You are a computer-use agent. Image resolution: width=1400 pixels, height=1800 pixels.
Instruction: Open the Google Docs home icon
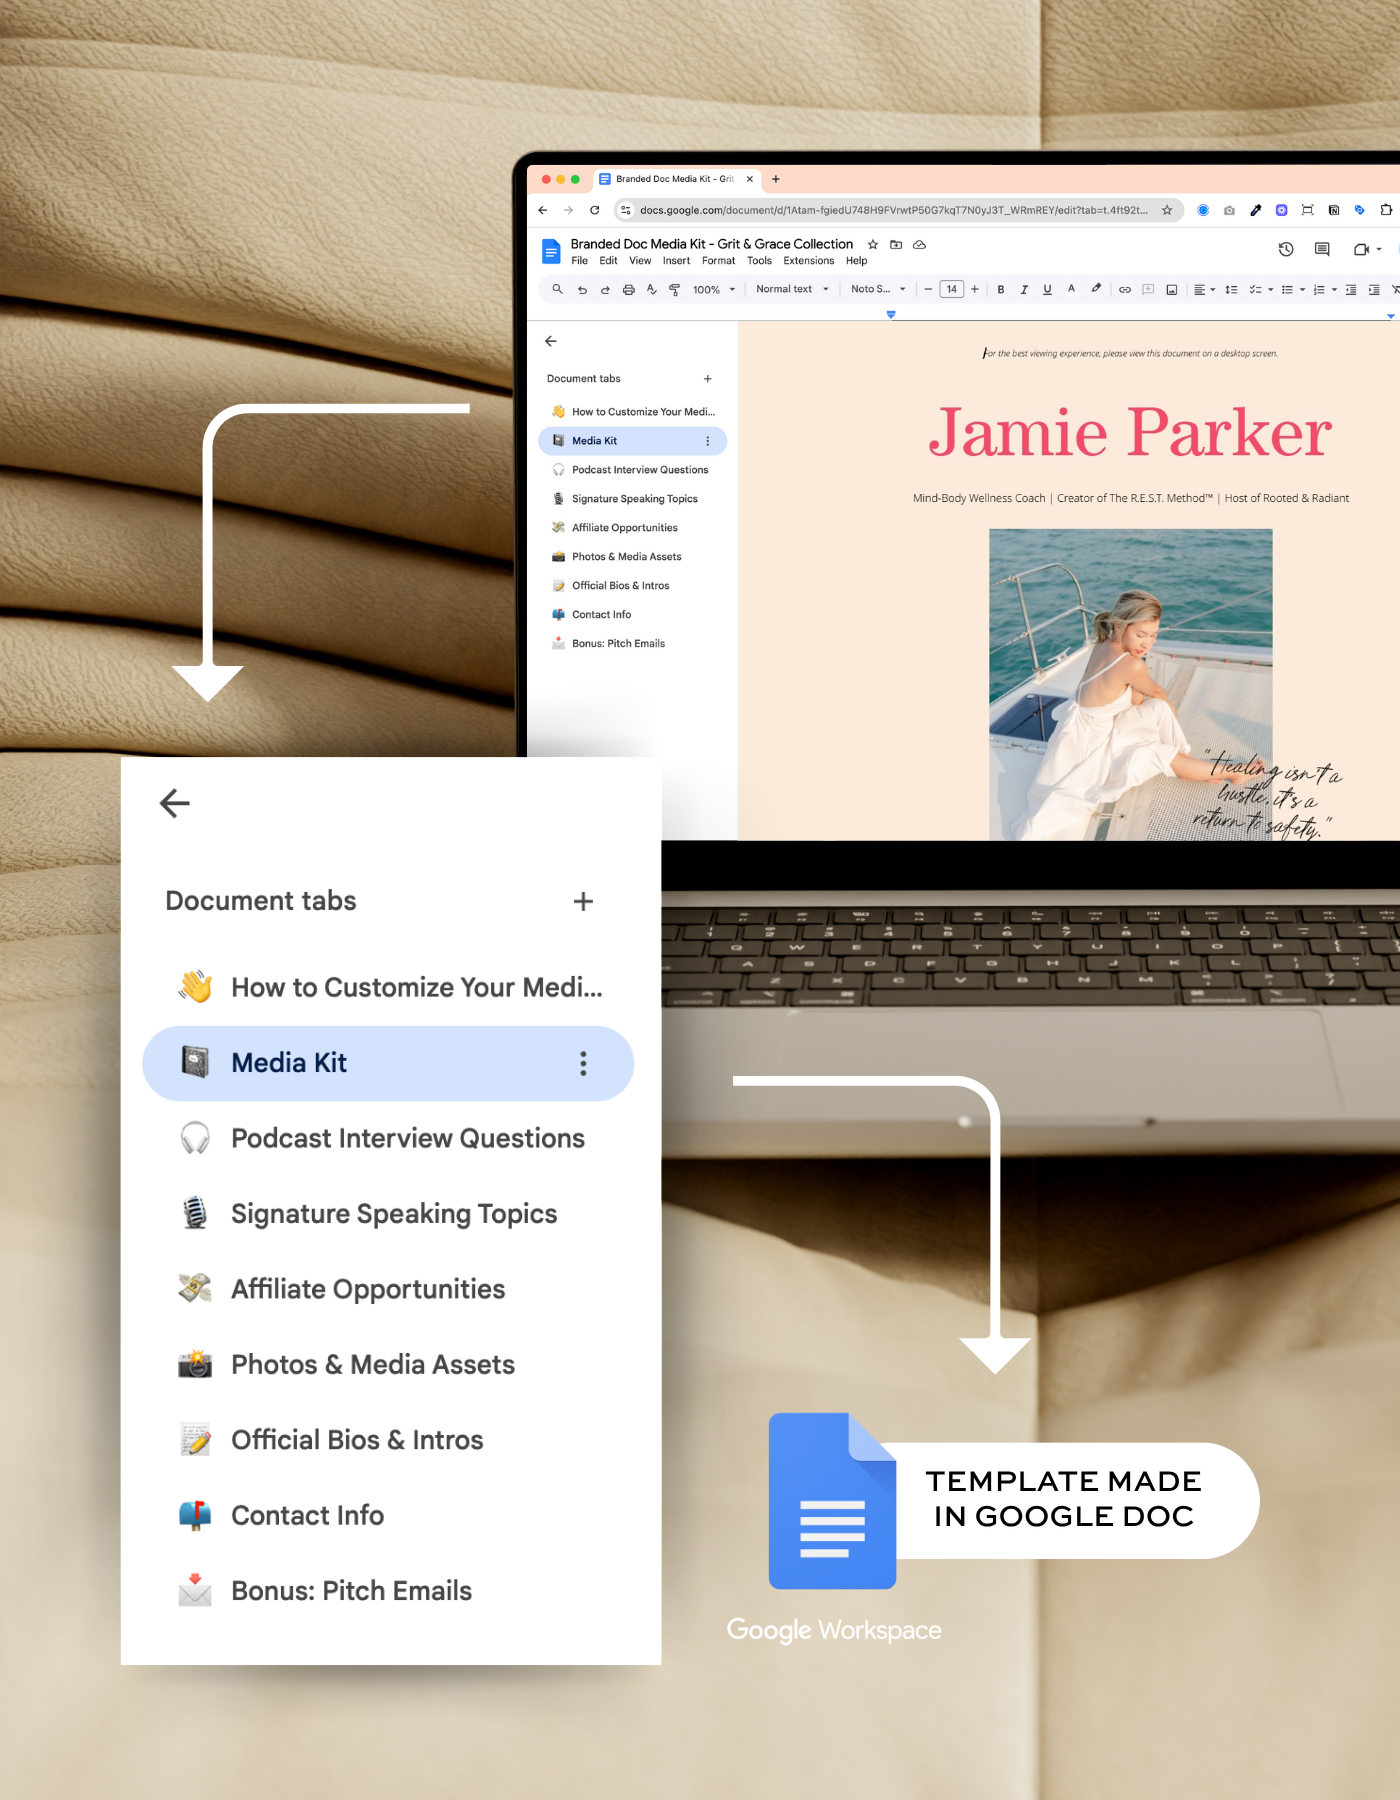click(551, 251)
